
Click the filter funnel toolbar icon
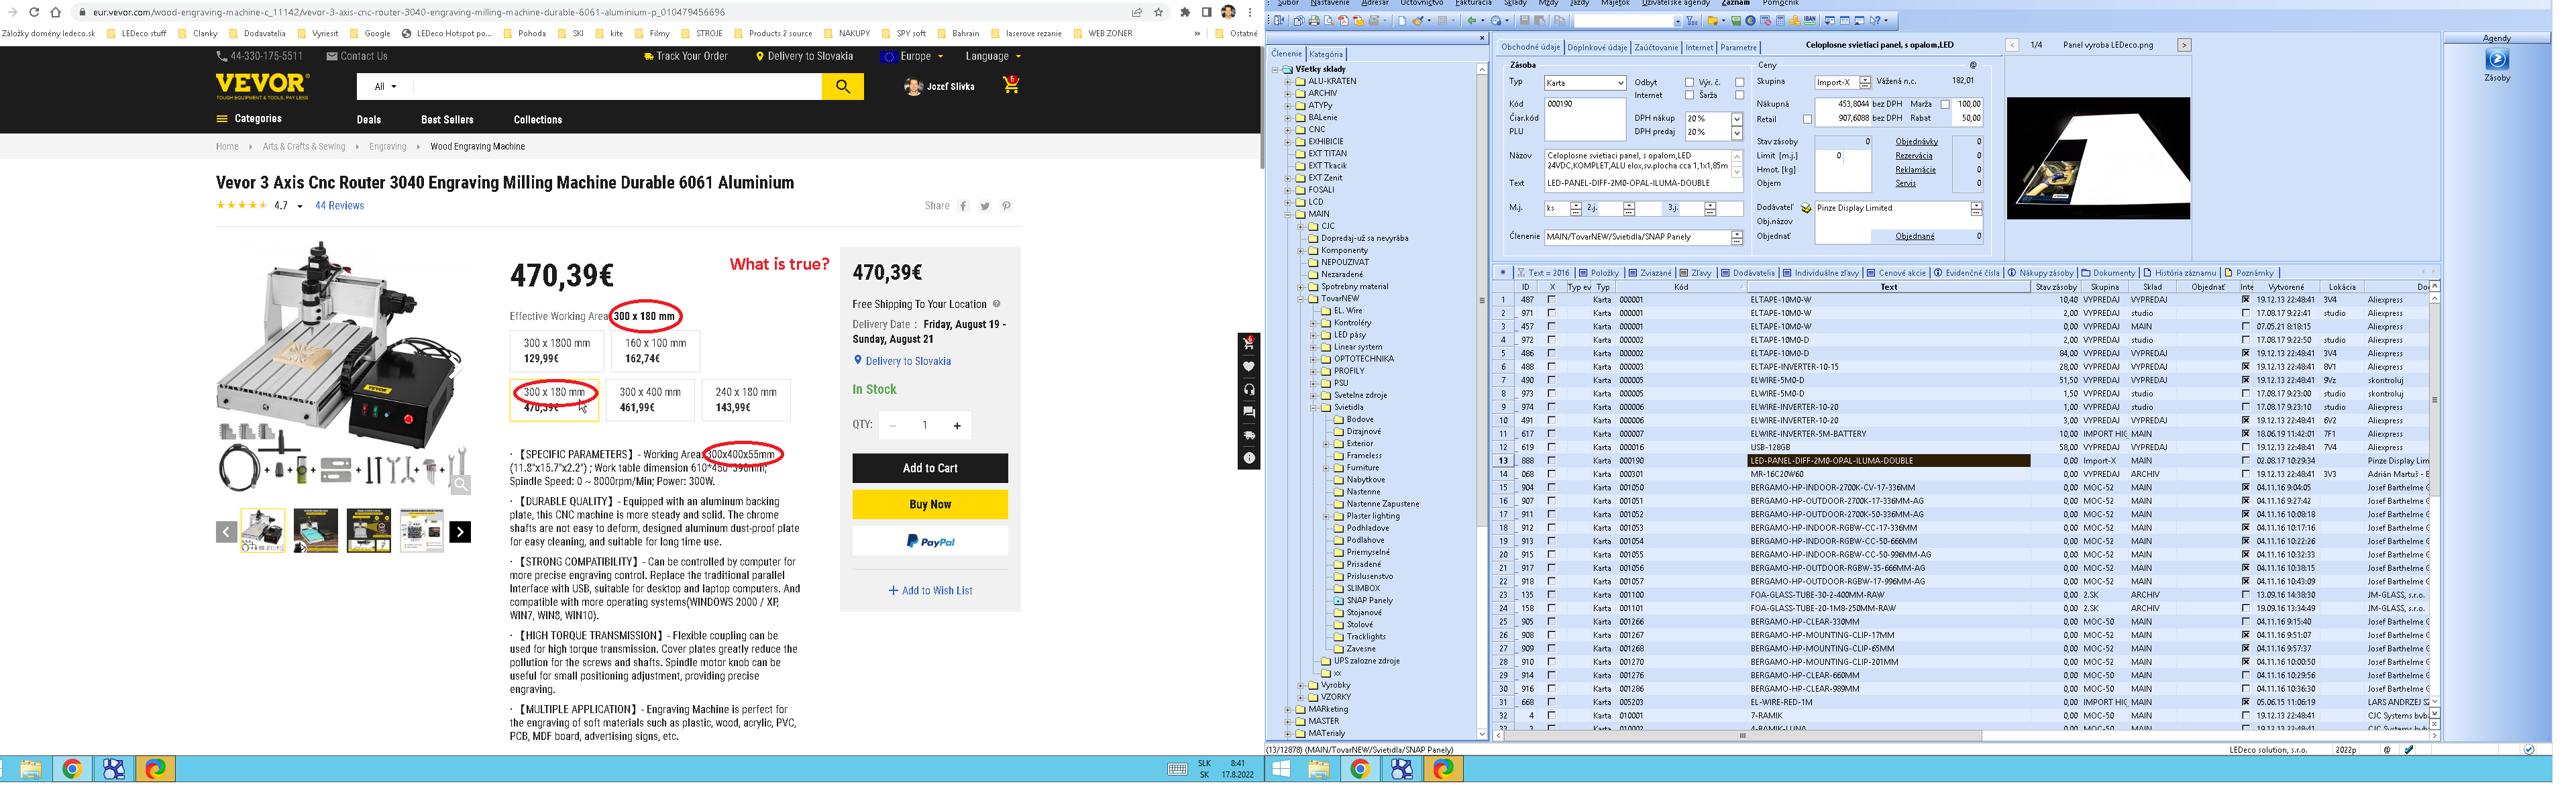(1692, 21)
